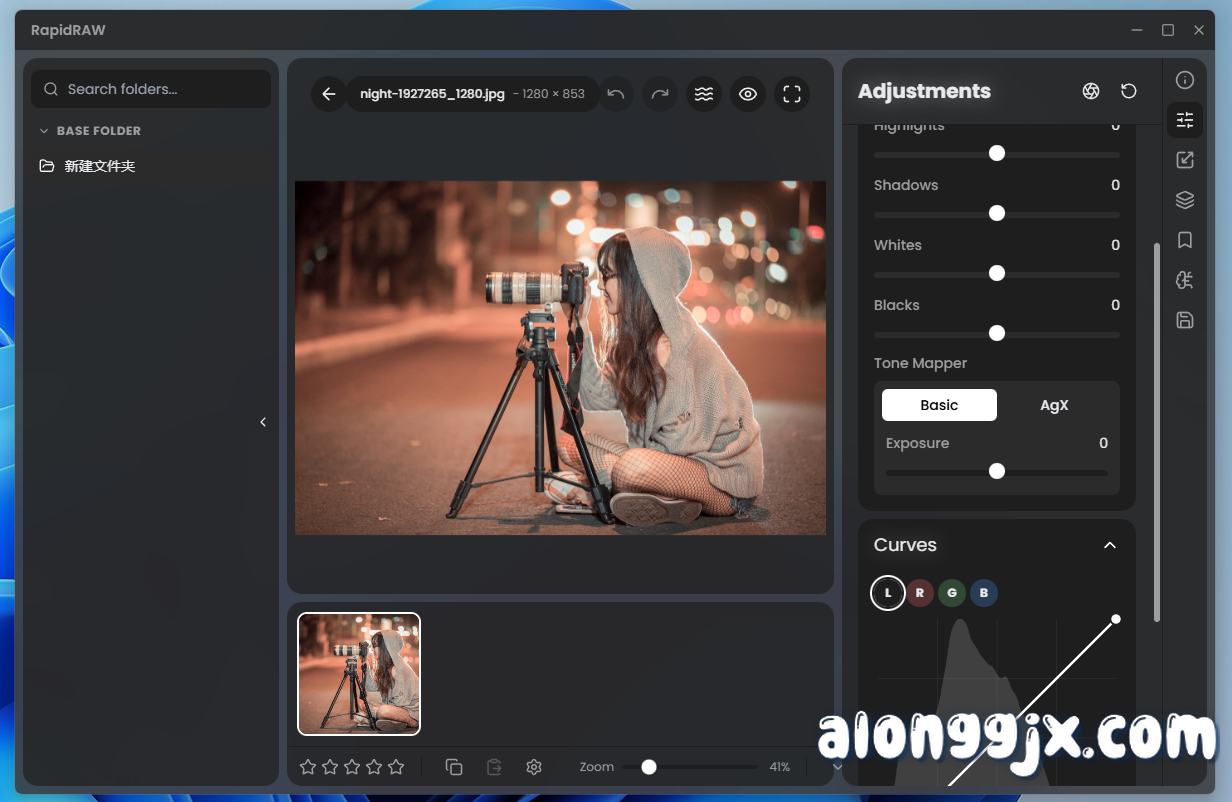
Task: Copy adjustments using the copy icon
Action: click(x=454, y=767)
